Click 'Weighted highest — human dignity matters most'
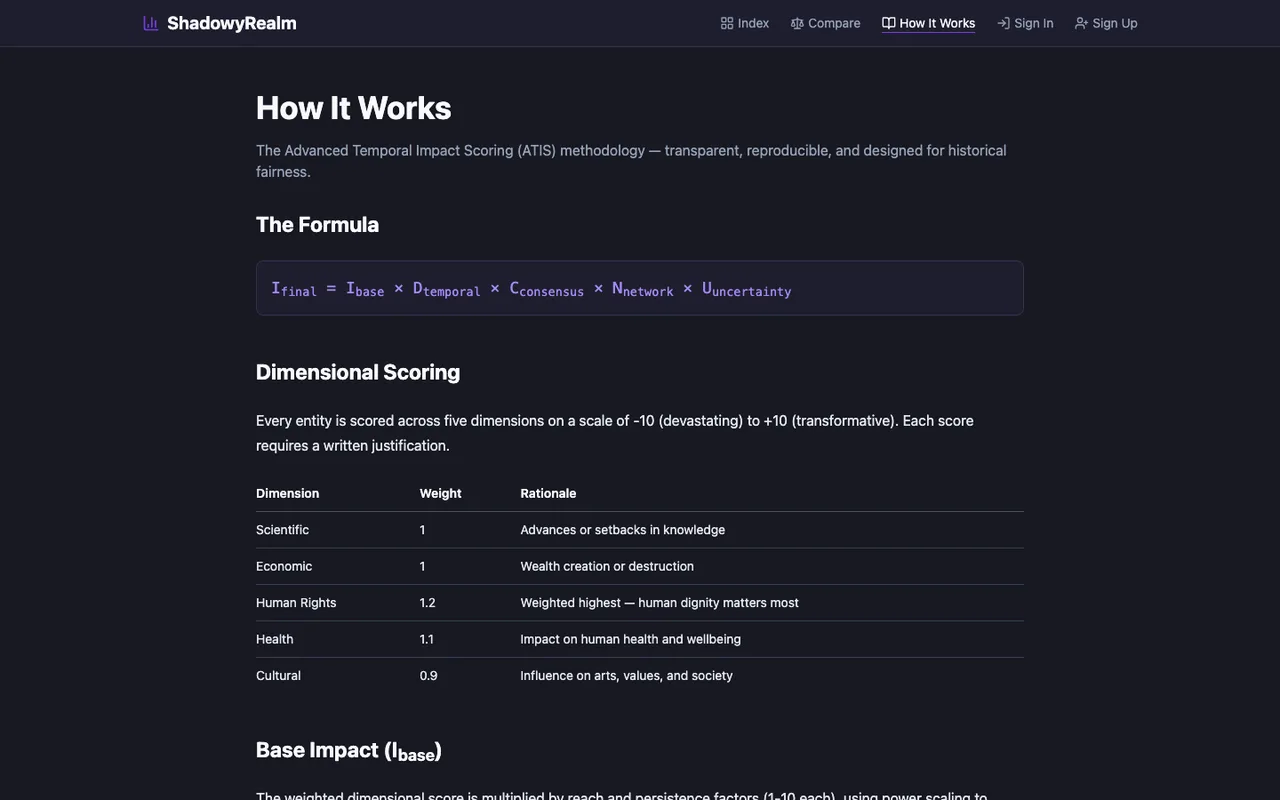The image size is (1280, 800). coord(660,603)
